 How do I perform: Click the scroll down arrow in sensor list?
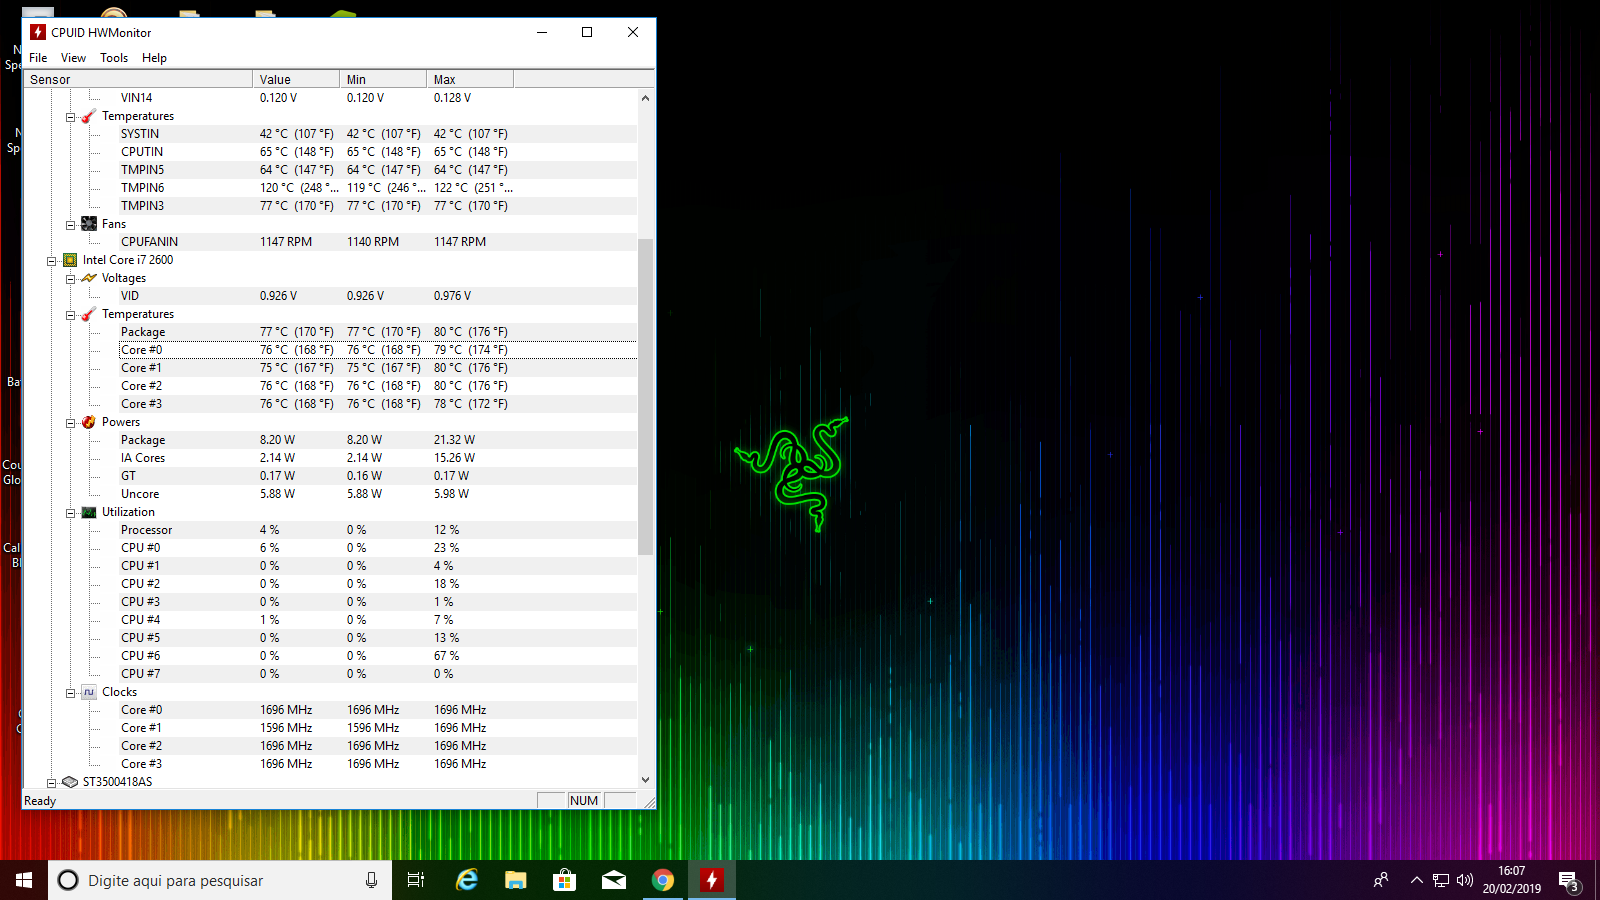645,780
